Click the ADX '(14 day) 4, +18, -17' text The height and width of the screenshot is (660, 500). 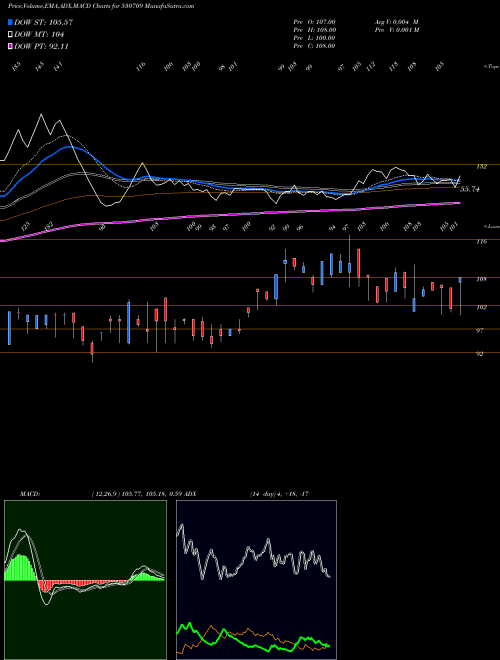[x=279, y=494]
